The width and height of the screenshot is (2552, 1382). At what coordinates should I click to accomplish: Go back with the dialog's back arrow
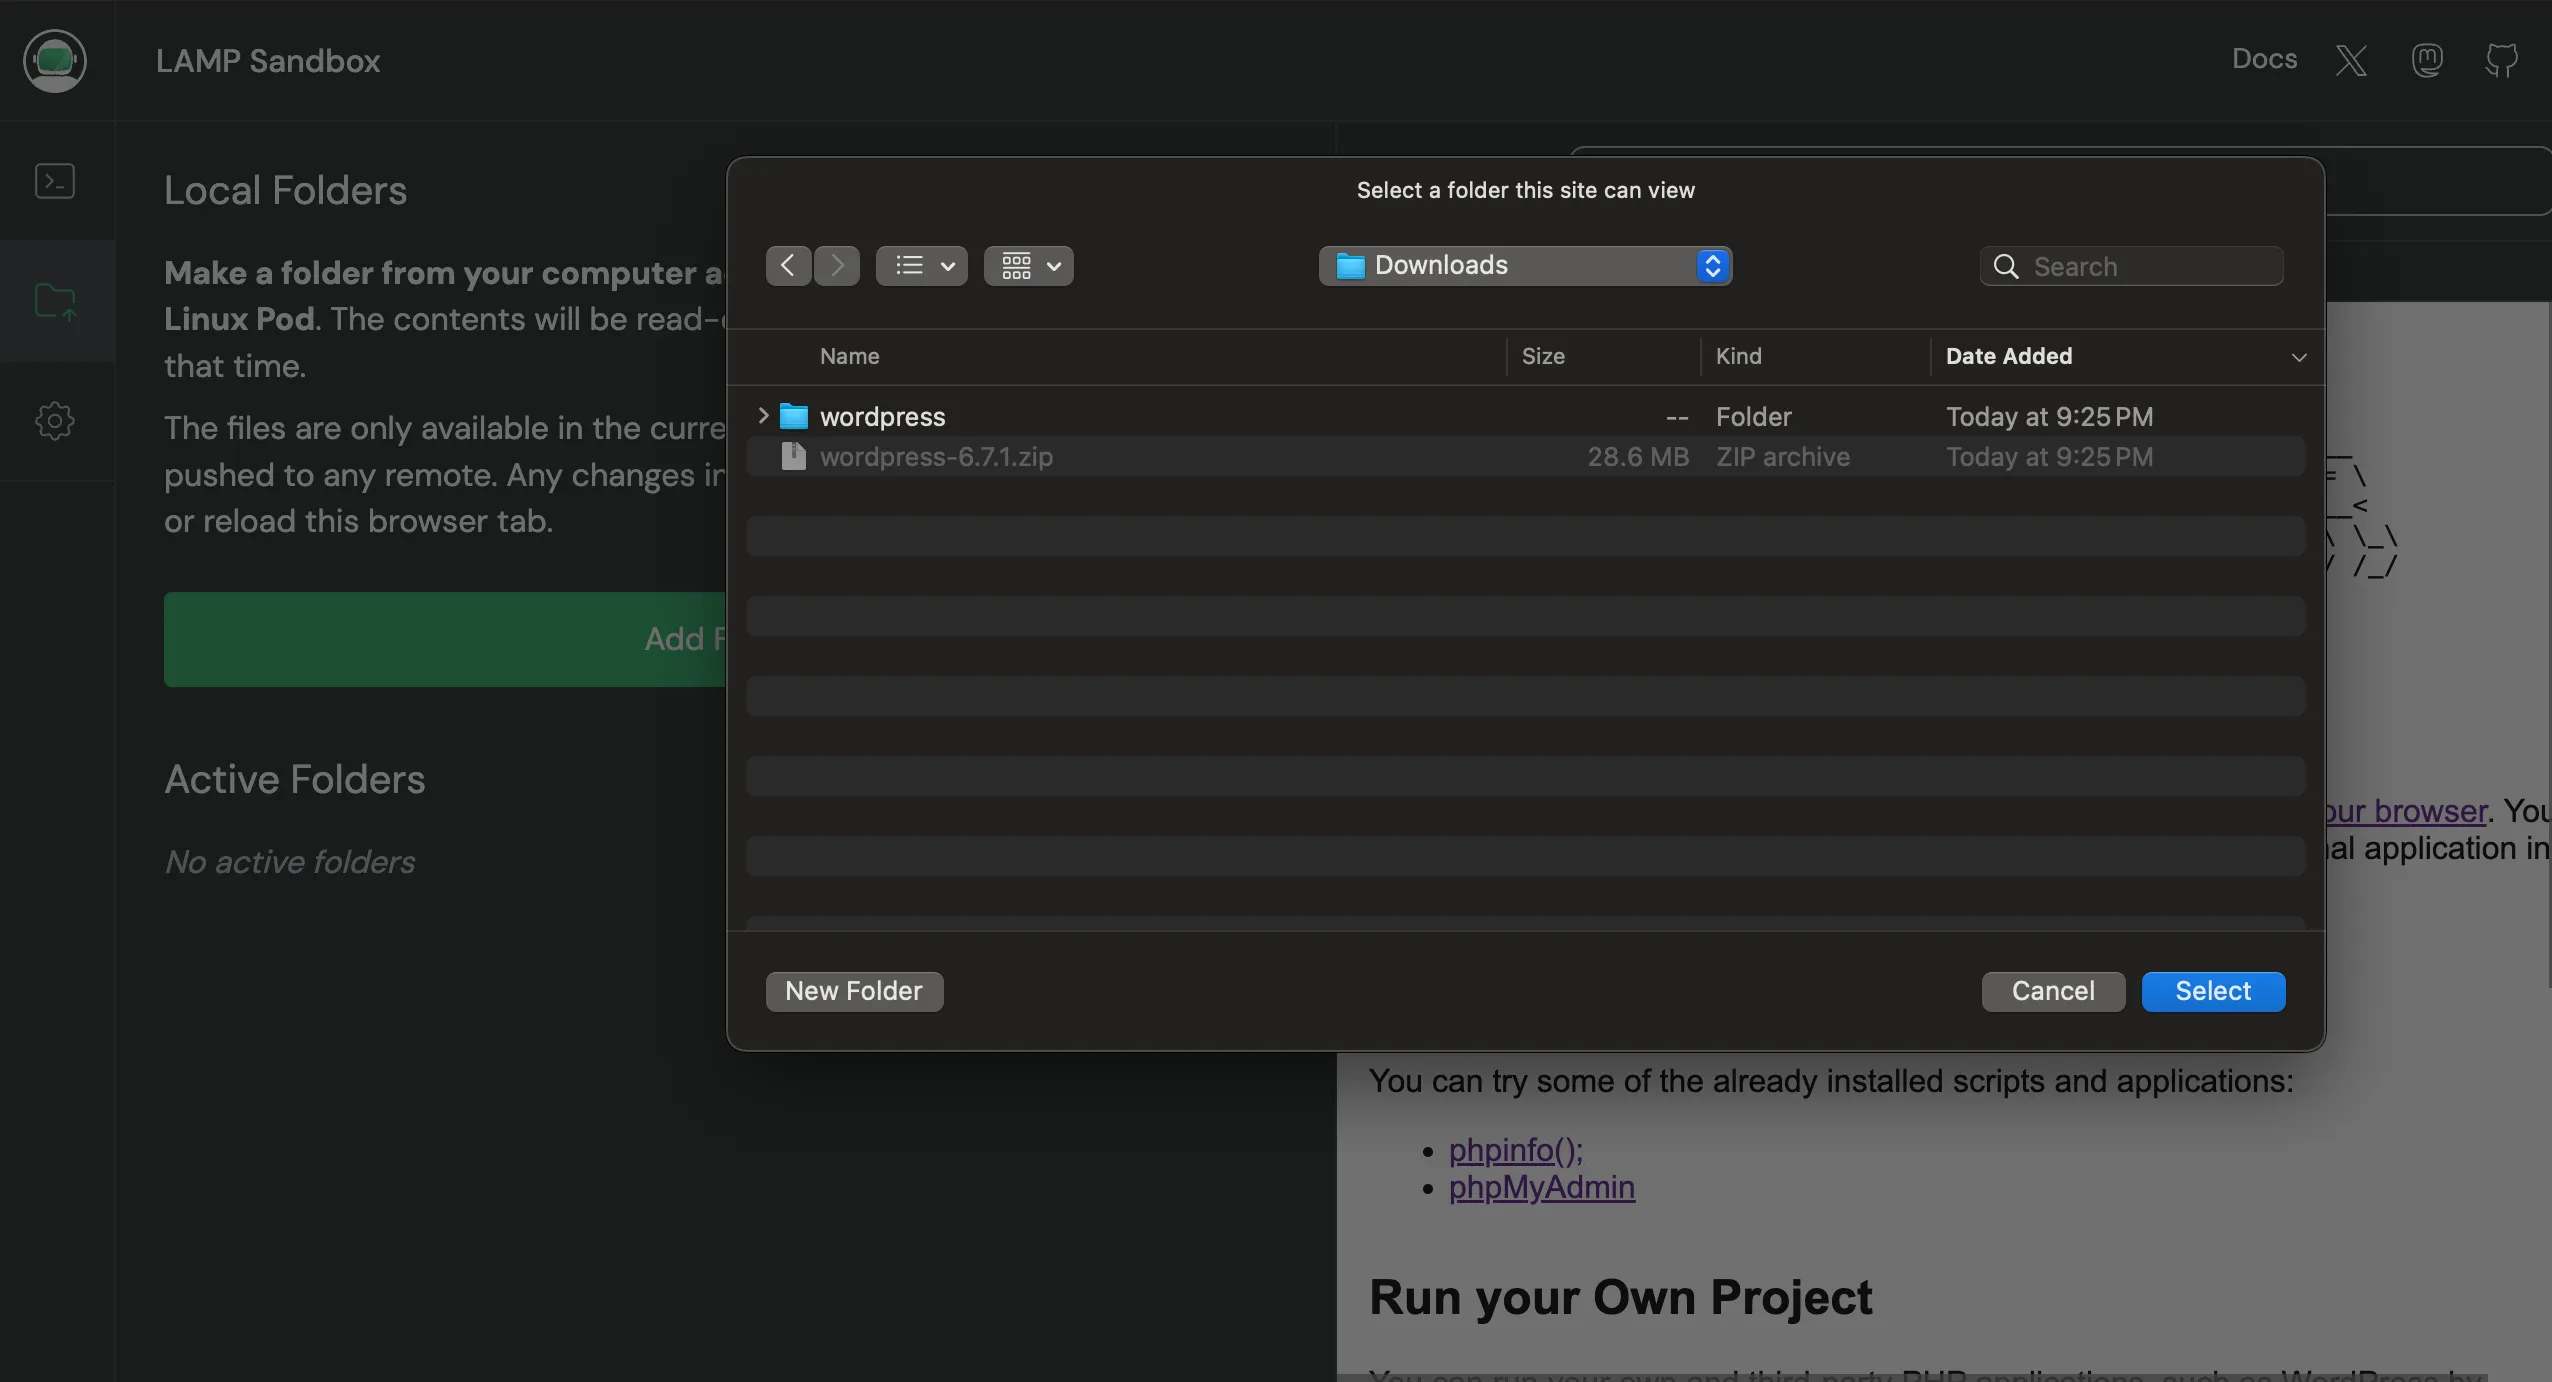click(788, 266)
